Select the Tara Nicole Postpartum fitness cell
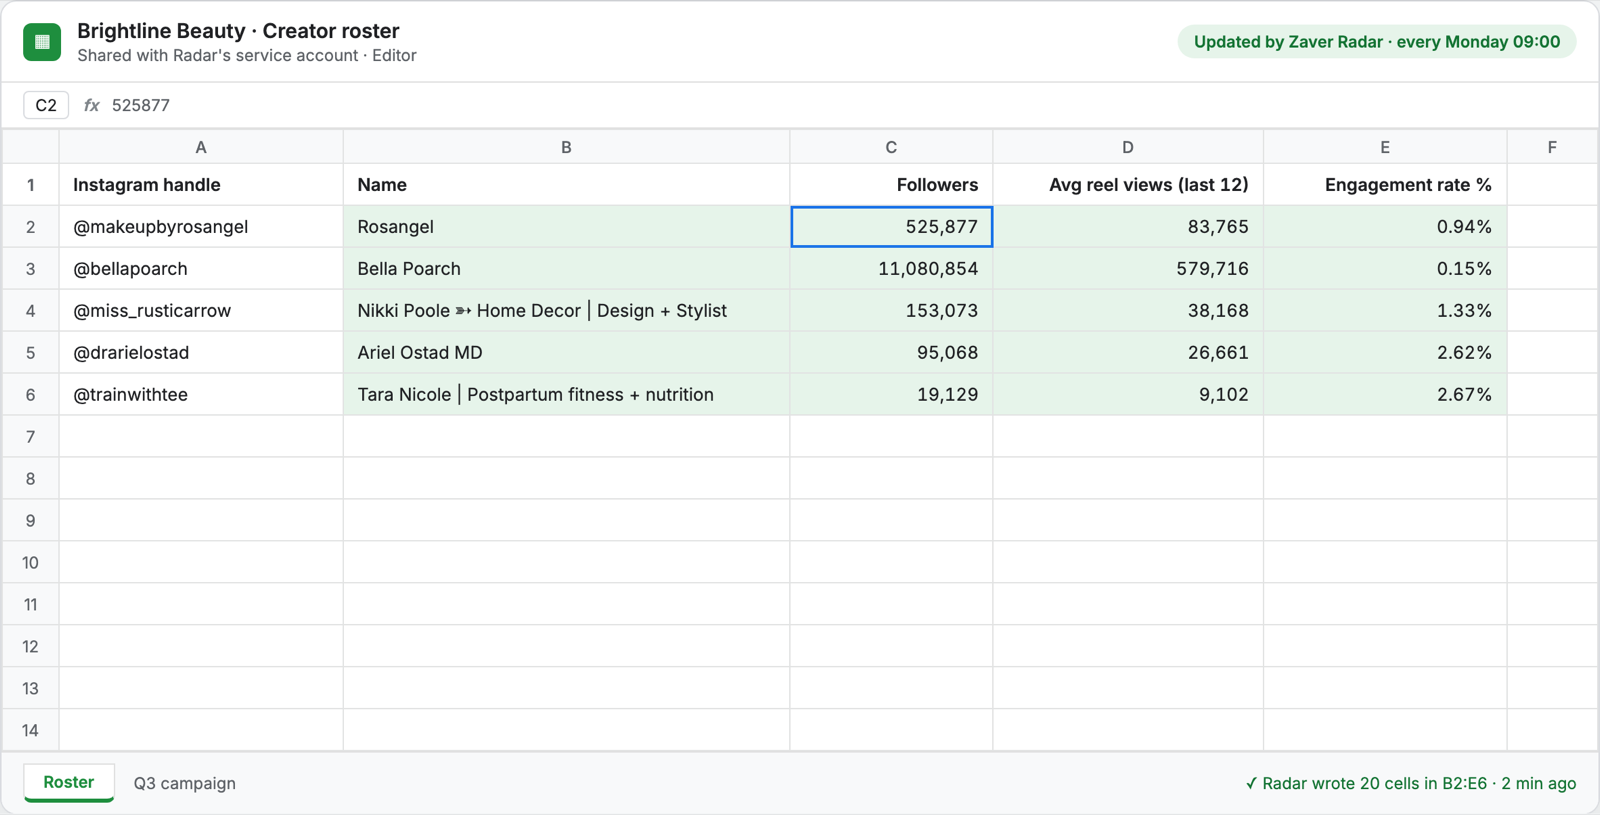The height and width of the screenshot is (815, 1600). [x=566, y=395]
